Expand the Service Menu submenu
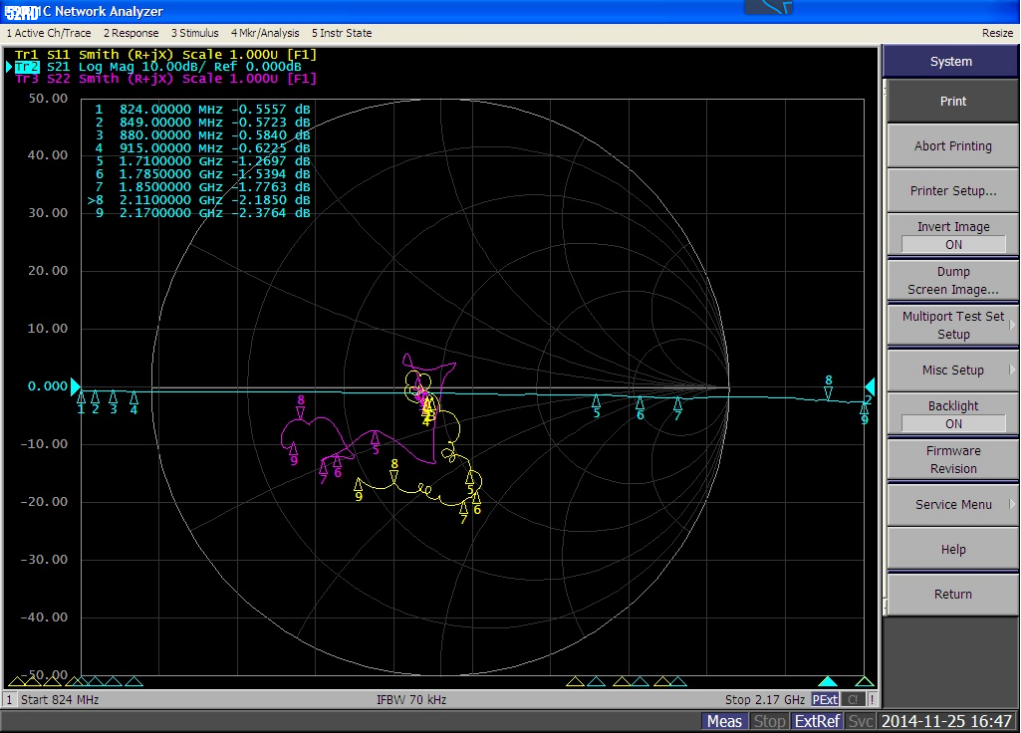This screenshot has height=733, width=1021. 953,505
